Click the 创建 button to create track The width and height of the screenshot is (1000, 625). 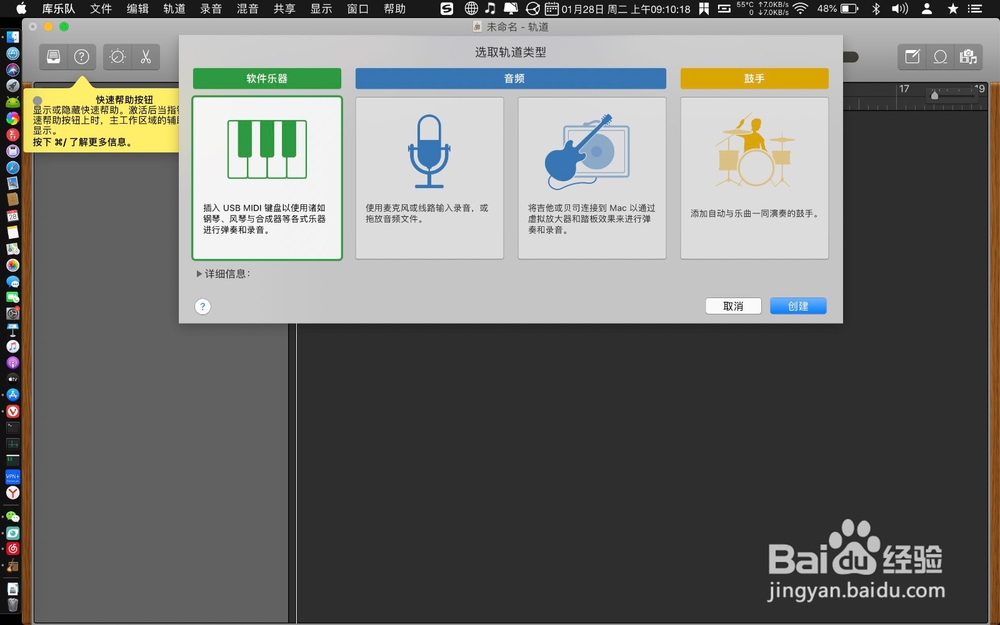798,306
